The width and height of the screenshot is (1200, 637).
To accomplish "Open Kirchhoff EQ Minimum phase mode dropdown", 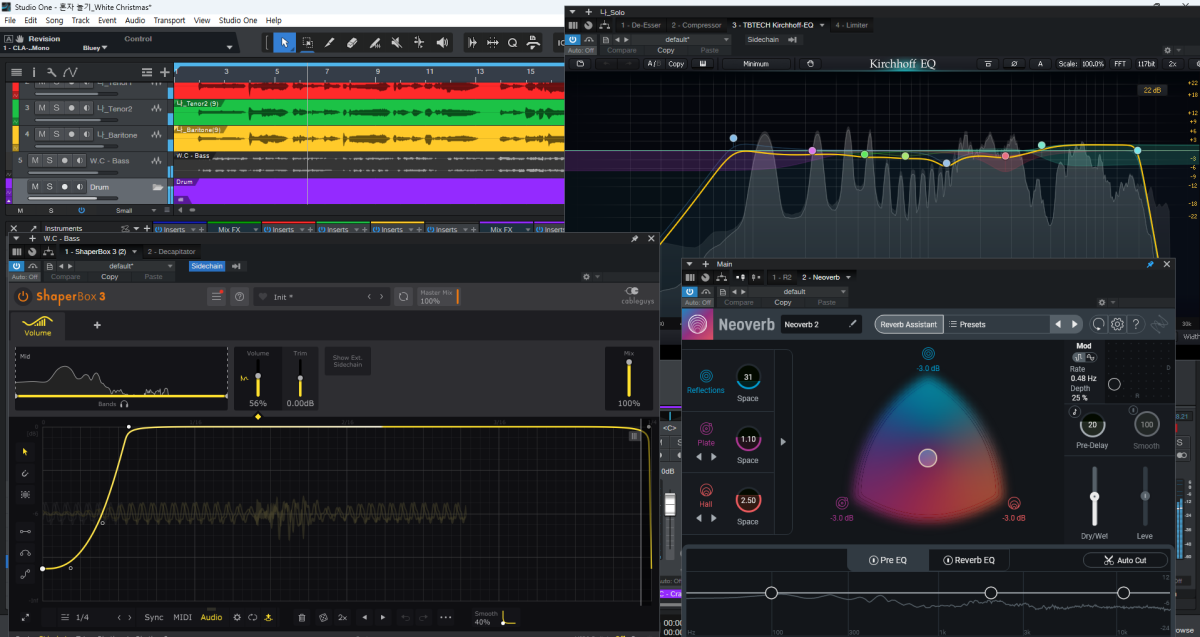I will point(756,64).
